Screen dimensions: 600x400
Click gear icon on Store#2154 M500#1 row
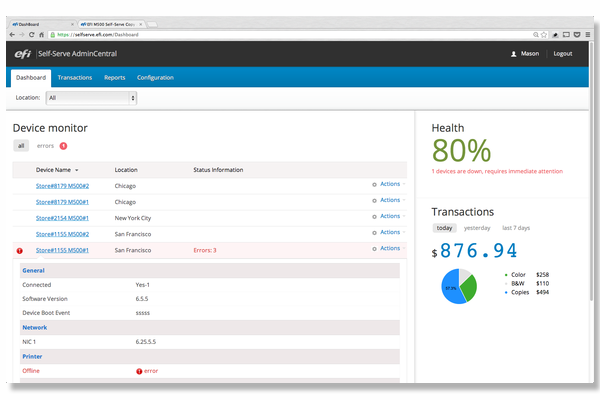click(x=374, y=217)
